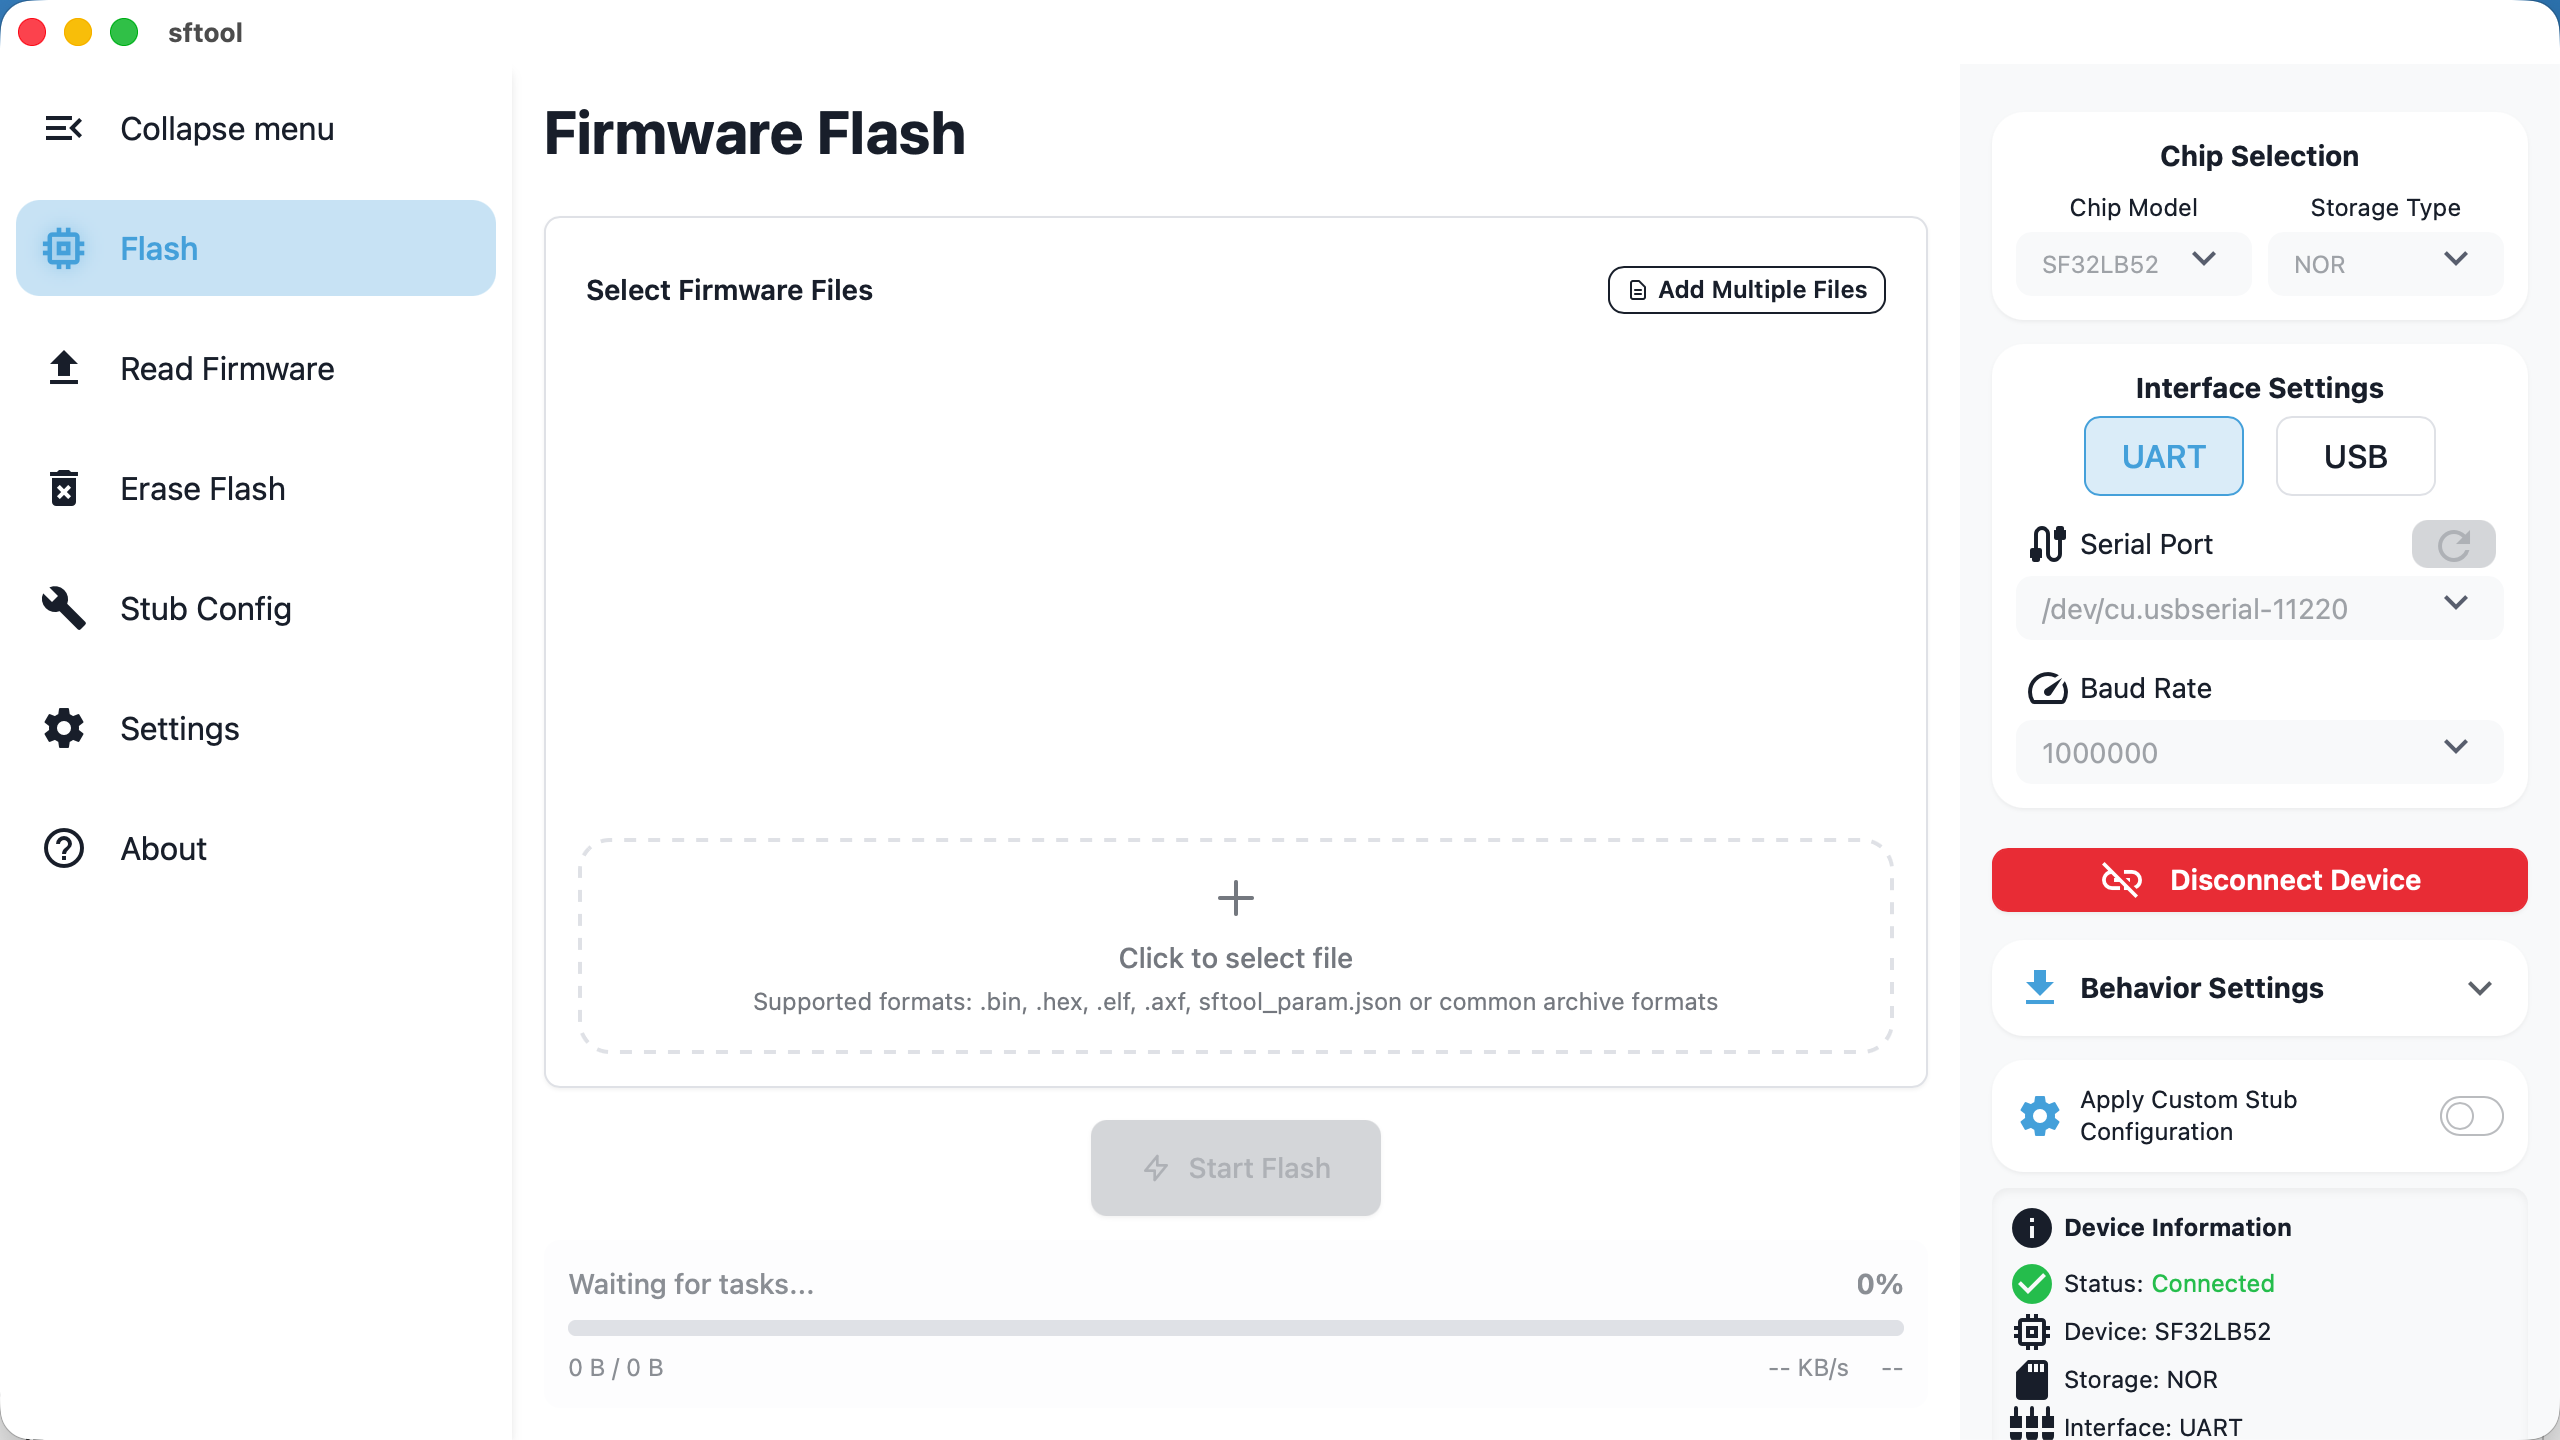Click the flash progress bar

coord(1235,1328)
